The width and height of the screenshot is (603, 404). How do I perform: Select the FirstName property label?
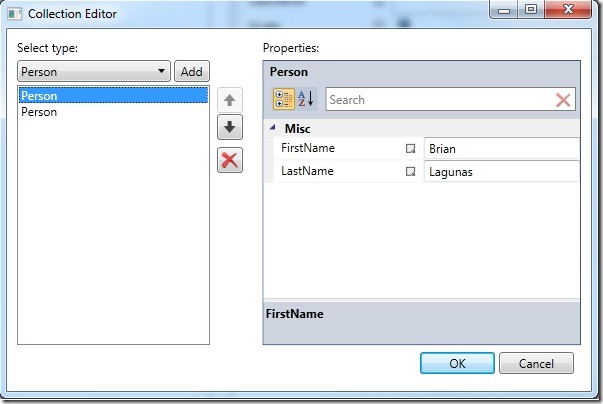308,148
